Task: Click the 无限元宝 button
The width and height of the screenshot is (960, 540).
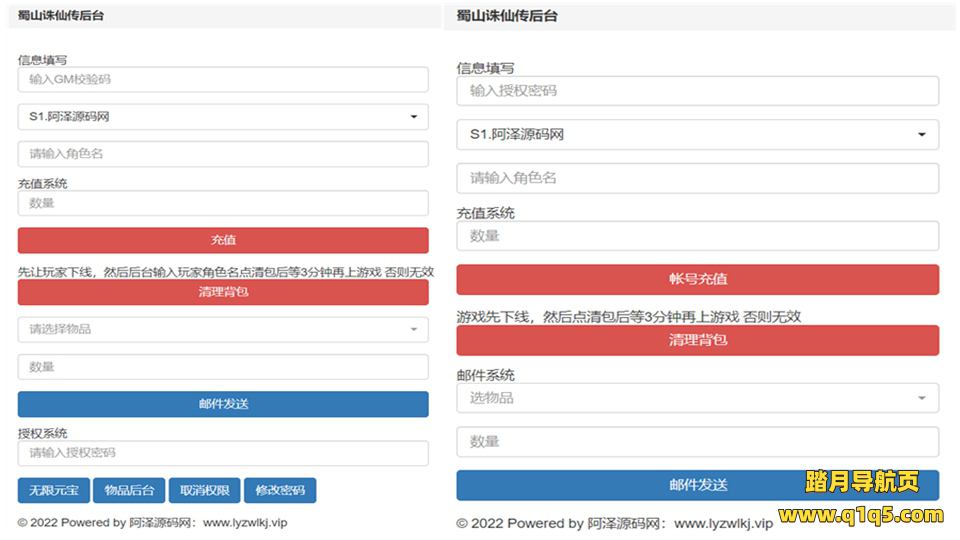Action: pyautogui.click(x=53, y=490)
